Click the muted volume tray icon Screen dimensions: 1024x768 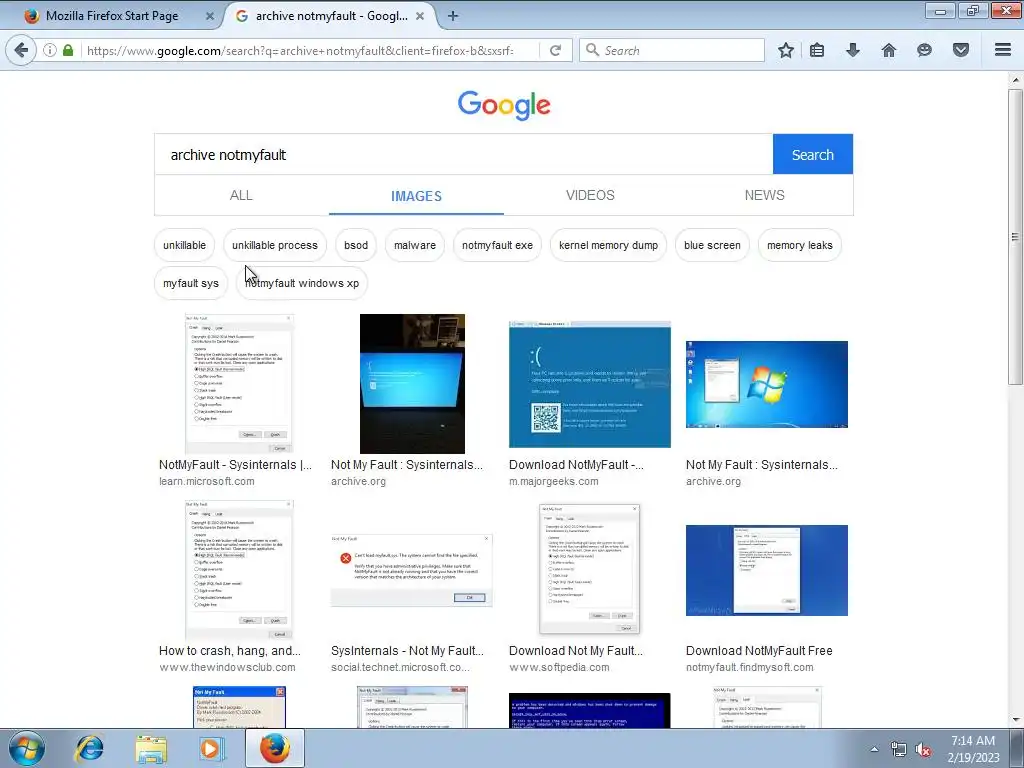(923, 750)
